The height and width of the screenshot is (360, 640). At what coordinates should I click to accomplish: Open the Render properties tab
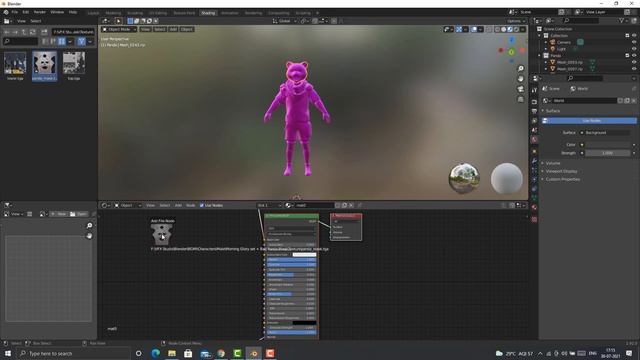(534, 102)
